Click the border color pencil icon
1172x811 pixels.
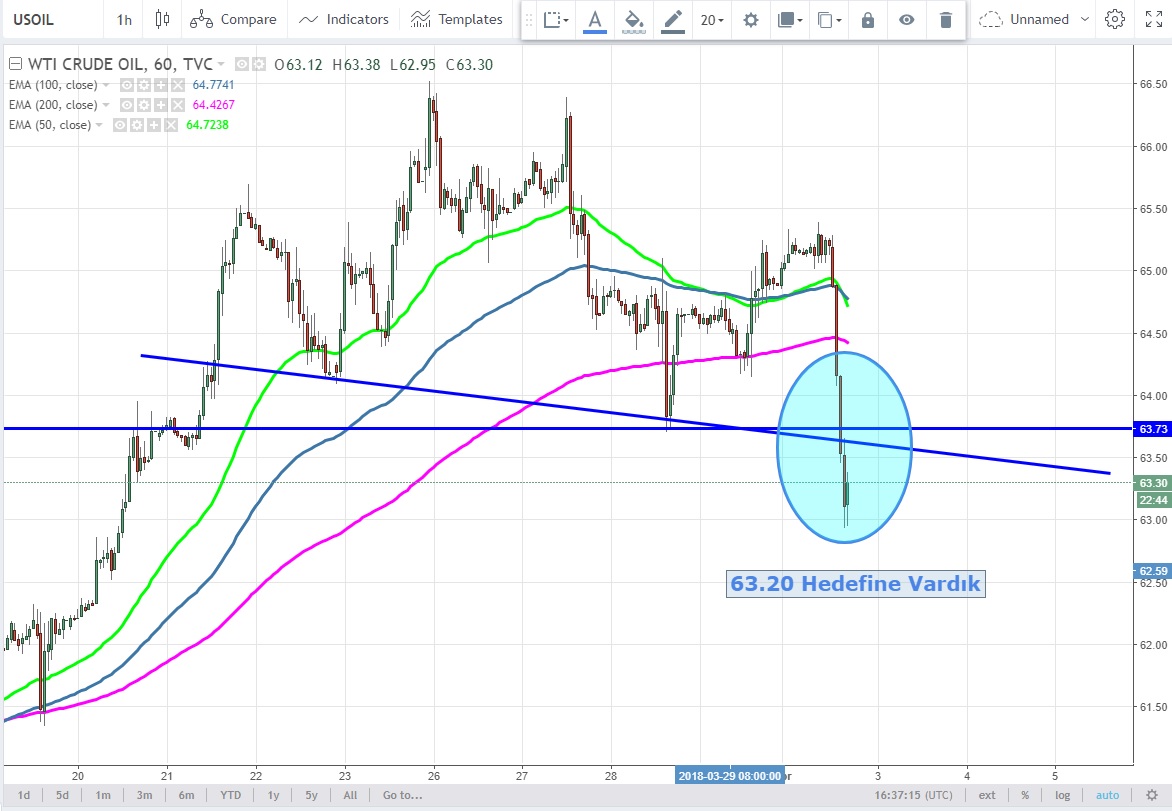point(673,19)
